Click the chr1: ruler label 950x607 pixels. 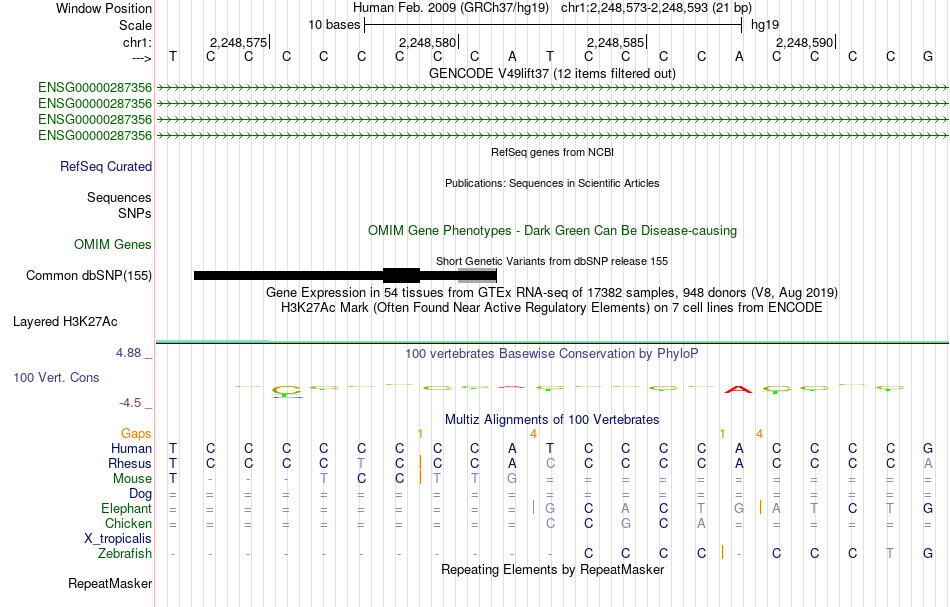point(137,42)
